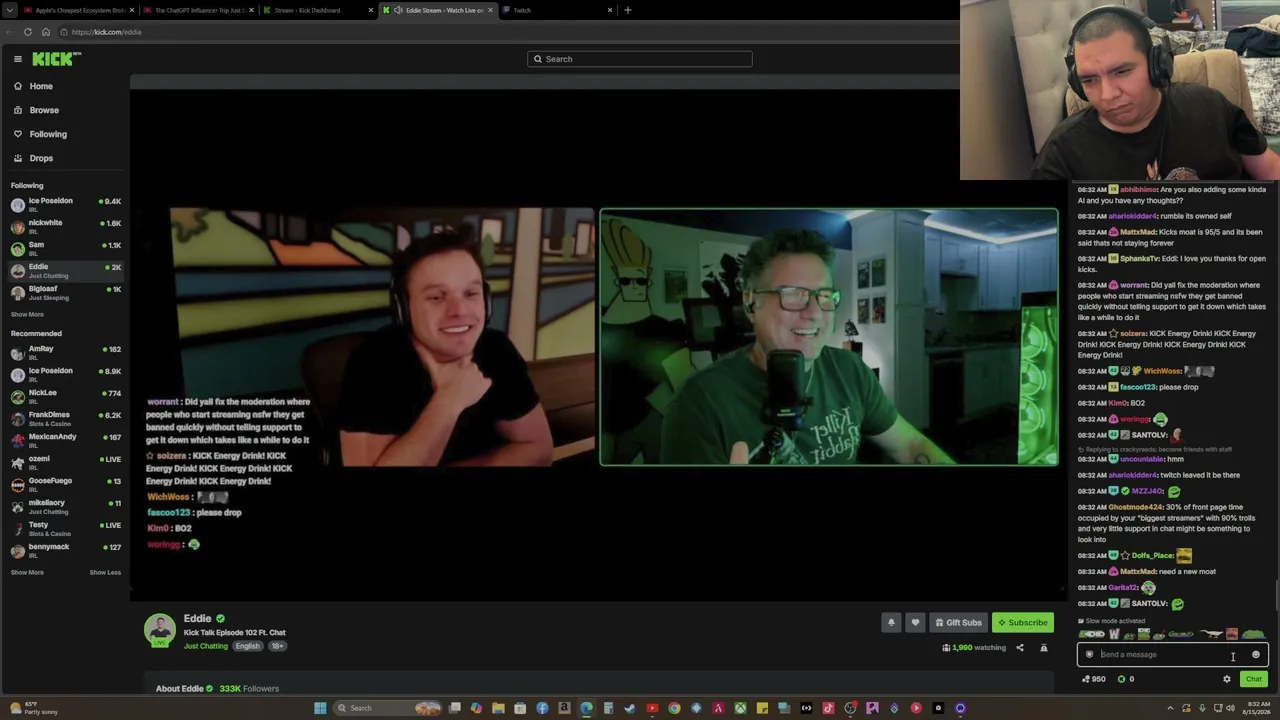Click the Kick search field
1280x720 pixels.
[640, 59]
